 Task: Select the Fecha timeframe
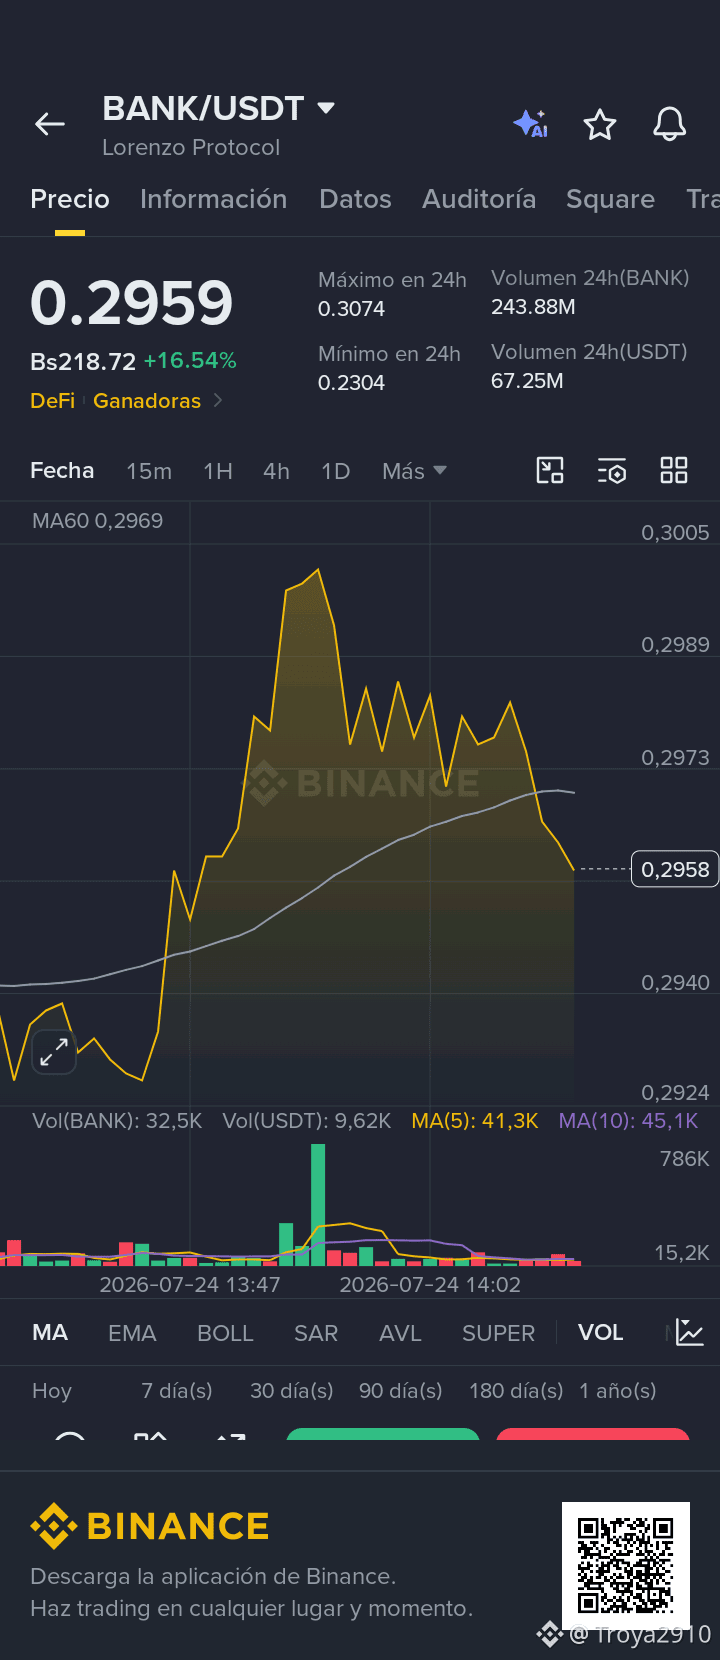click(62, 470)
